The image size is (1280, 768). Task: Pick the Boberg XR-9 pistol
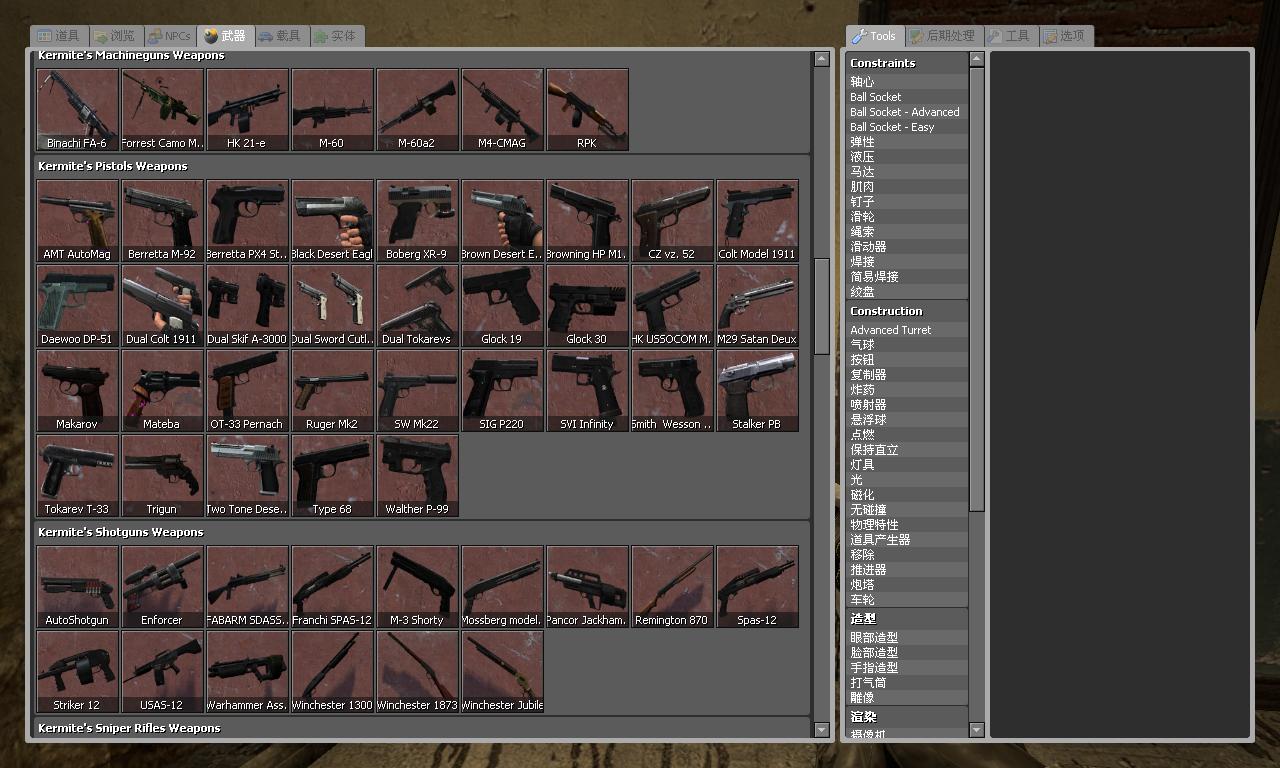pos(417,221)
